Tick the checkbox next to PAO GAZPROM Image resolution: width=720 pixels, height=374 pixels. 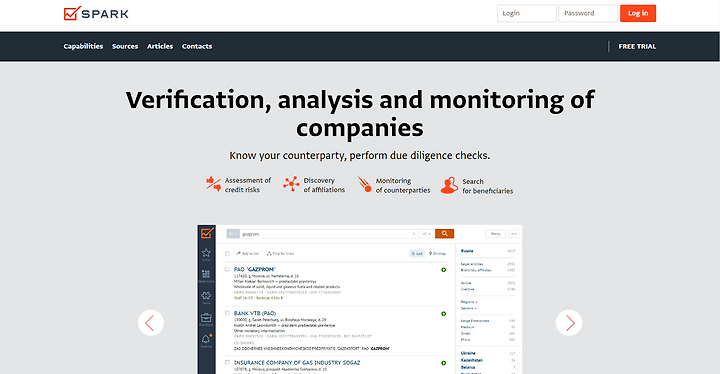point(227,269)
